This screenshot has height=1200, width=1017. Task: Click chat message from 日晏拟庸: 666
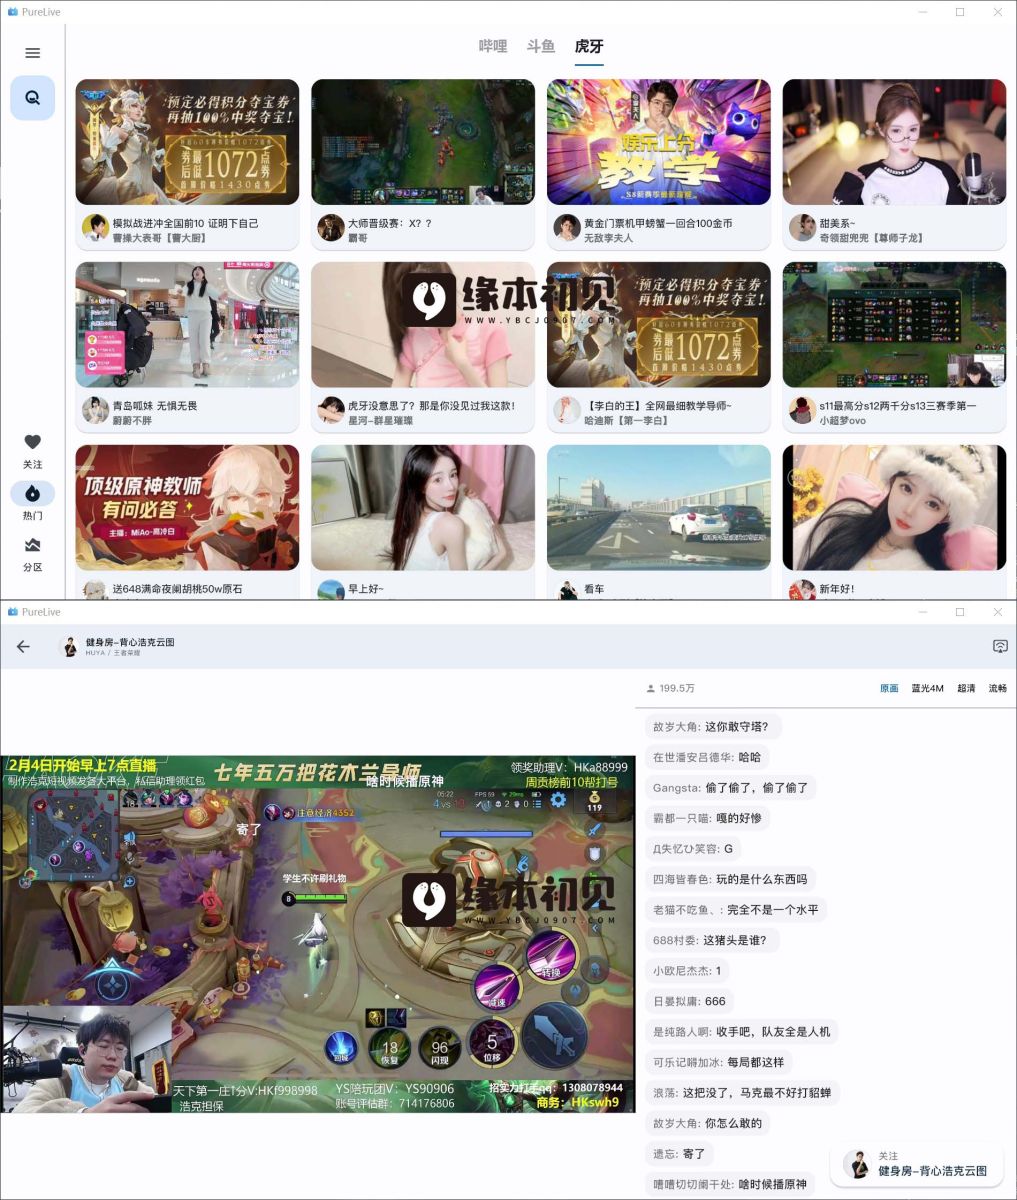(x=690, y=1001)
